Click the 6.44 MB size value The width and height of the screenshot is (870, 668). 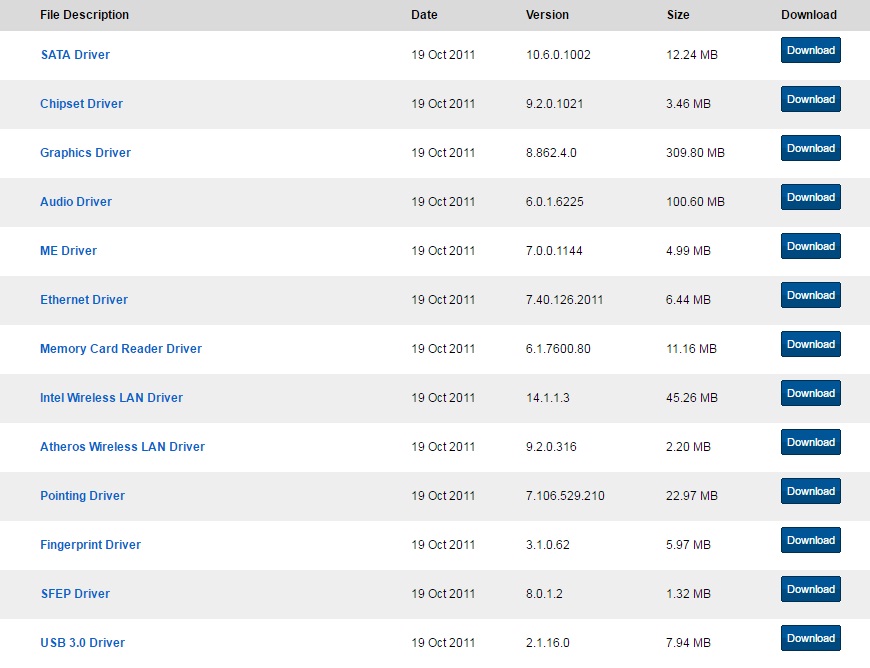tap(689, 300)
